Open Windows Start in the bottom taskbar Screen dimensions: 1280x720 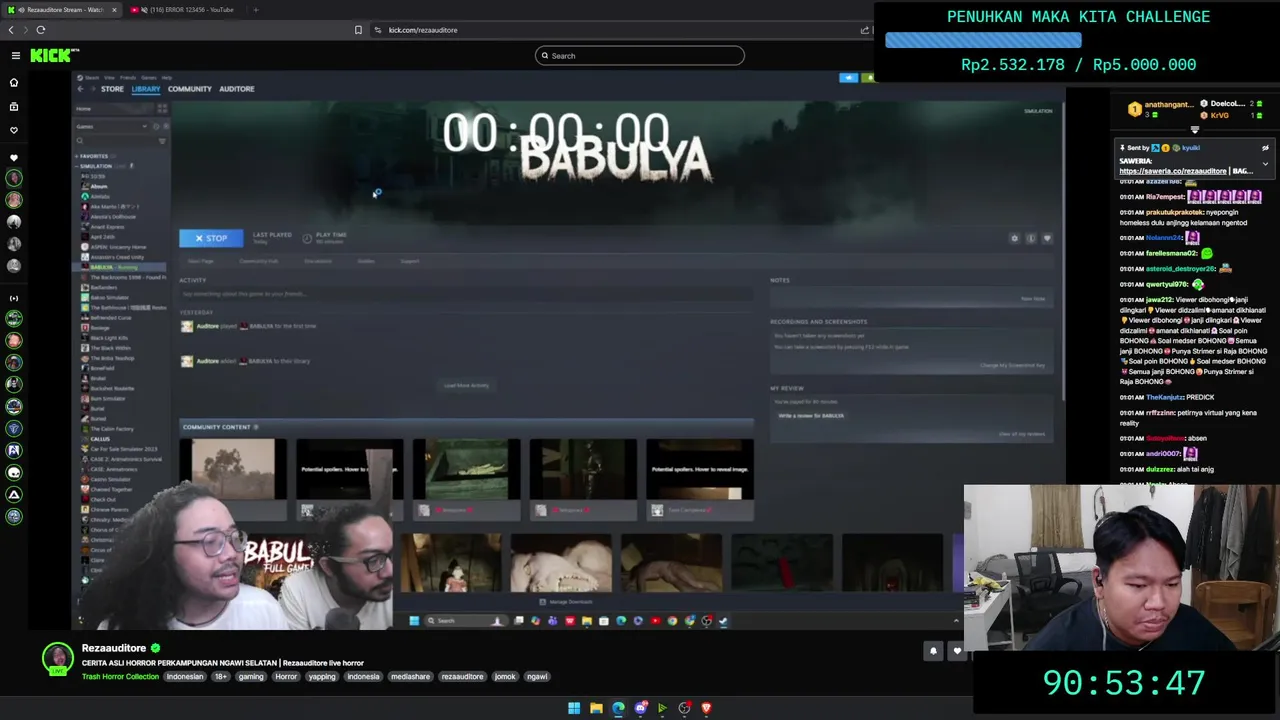point(574,708)
